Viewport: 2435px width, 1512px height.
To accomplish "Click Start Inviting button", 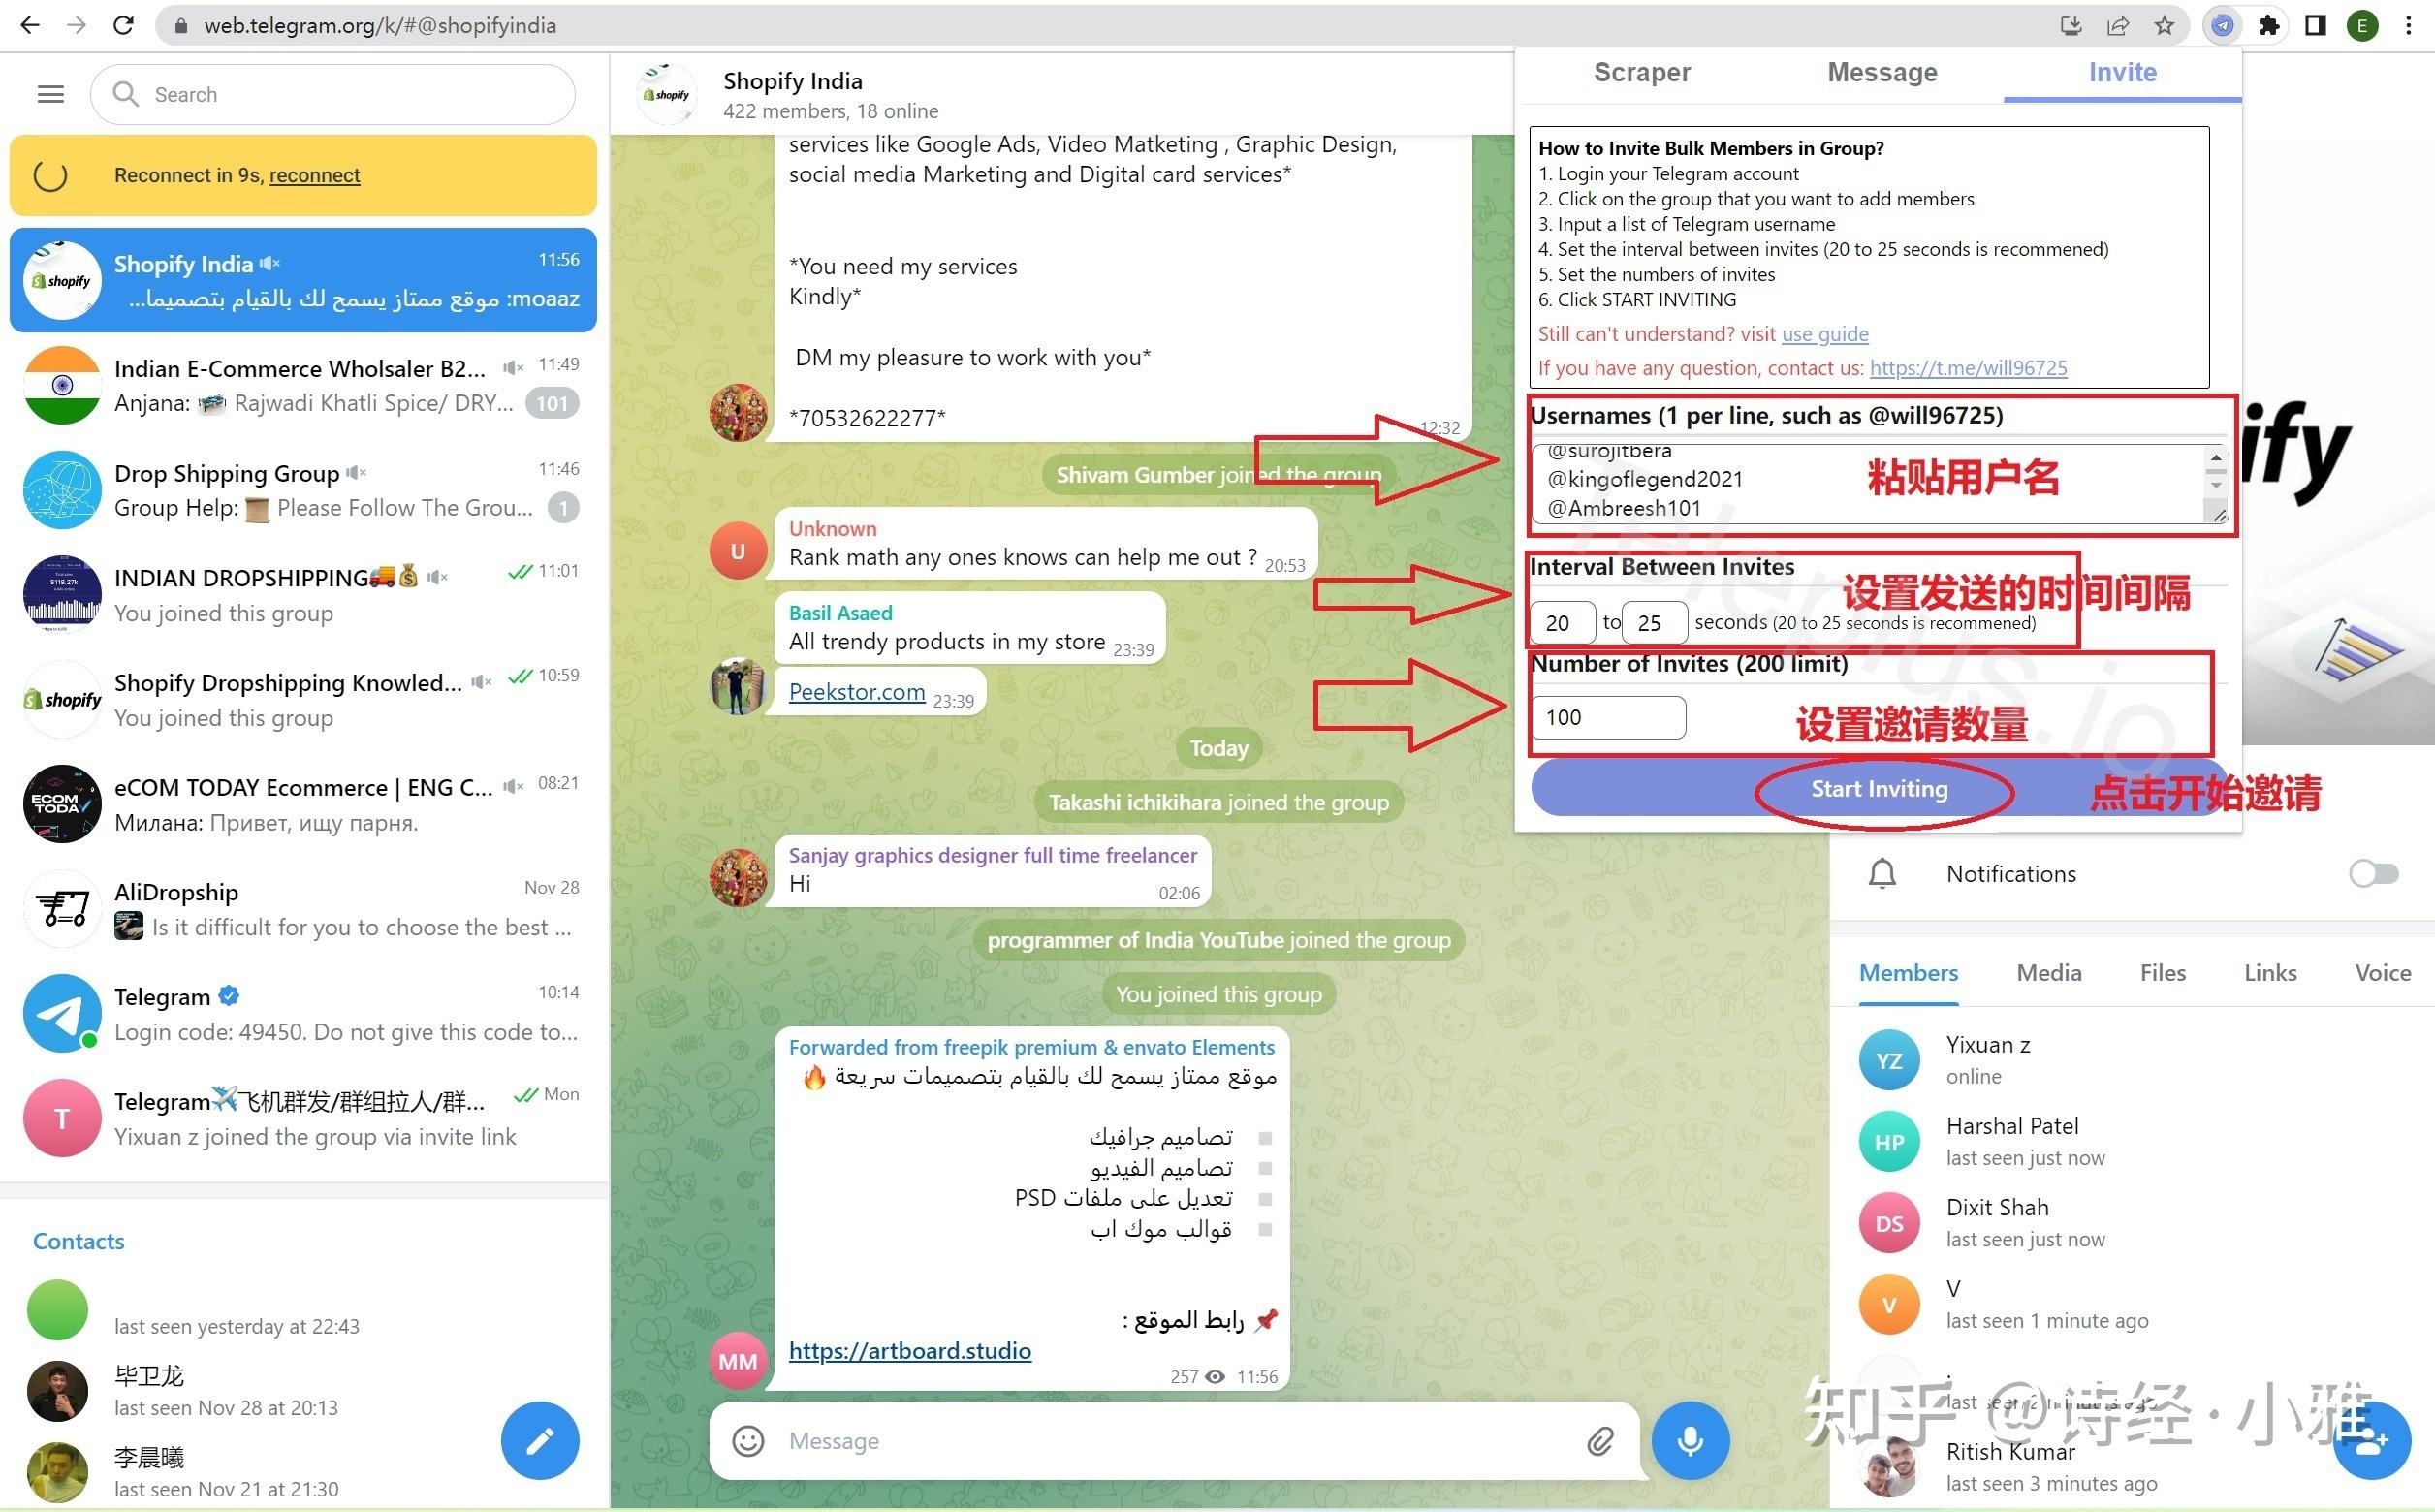I will 1882,787.
